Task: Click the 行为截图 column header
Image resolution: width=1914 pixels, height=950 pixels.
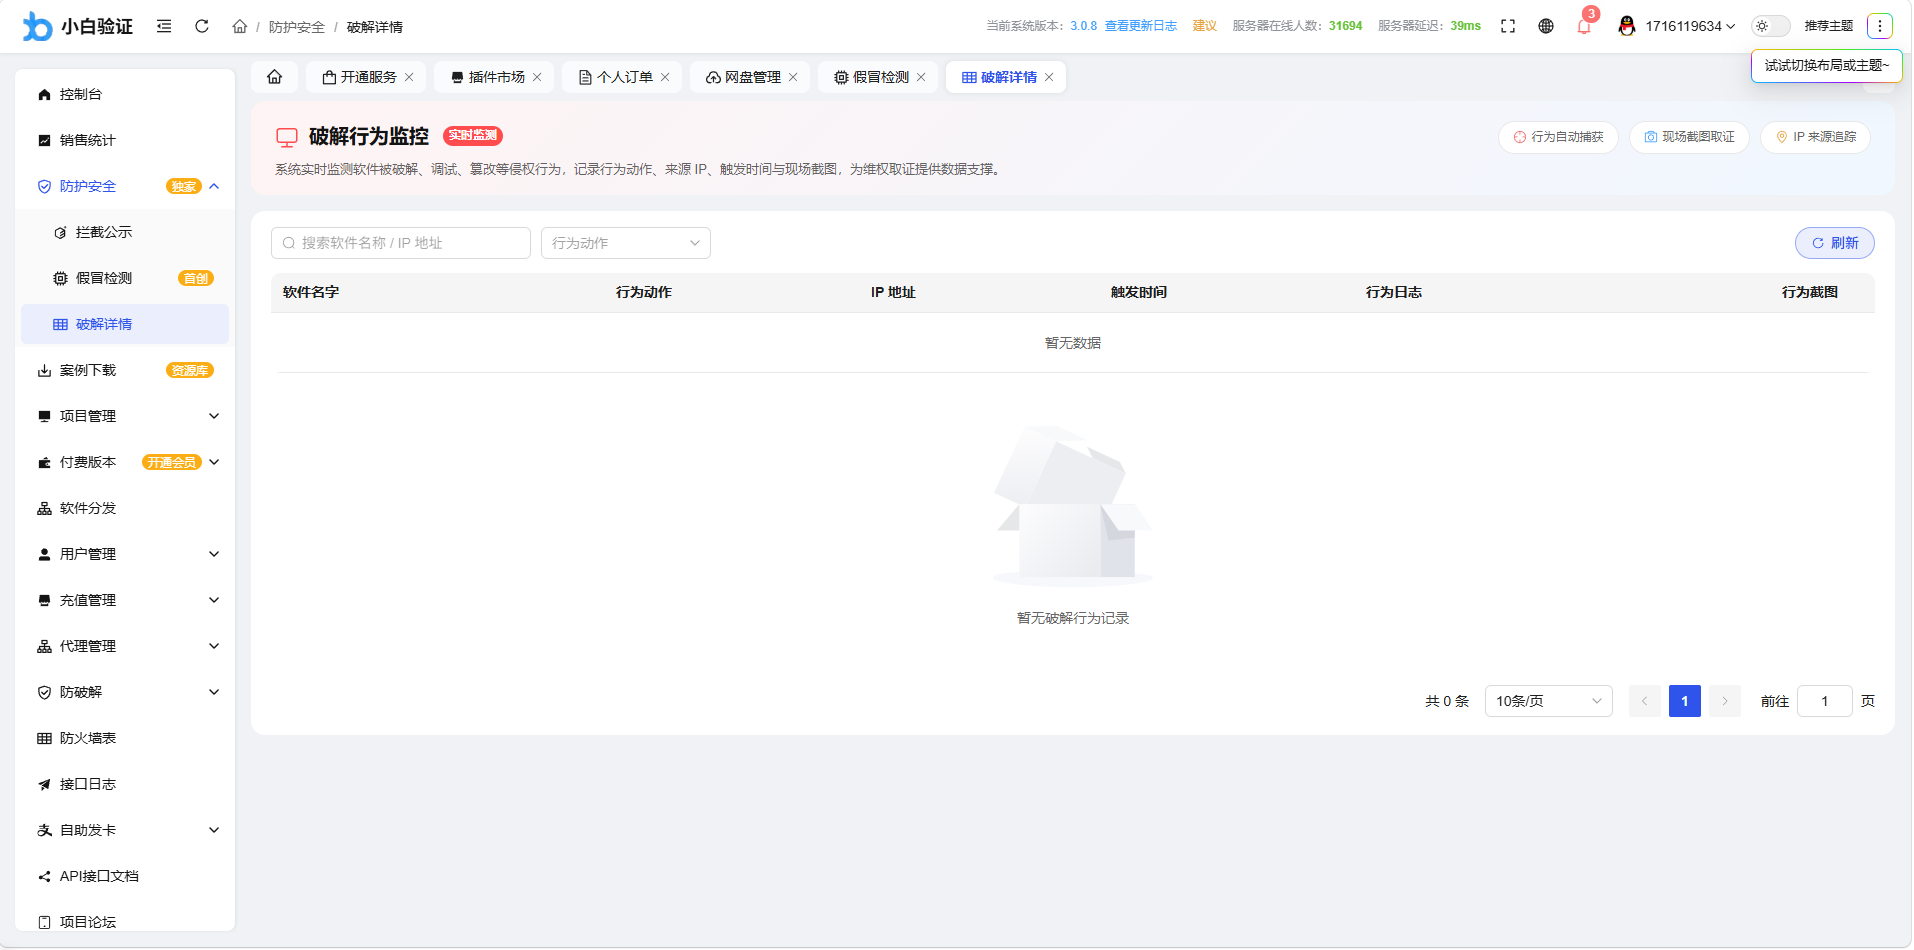Action: [1810, 292]
